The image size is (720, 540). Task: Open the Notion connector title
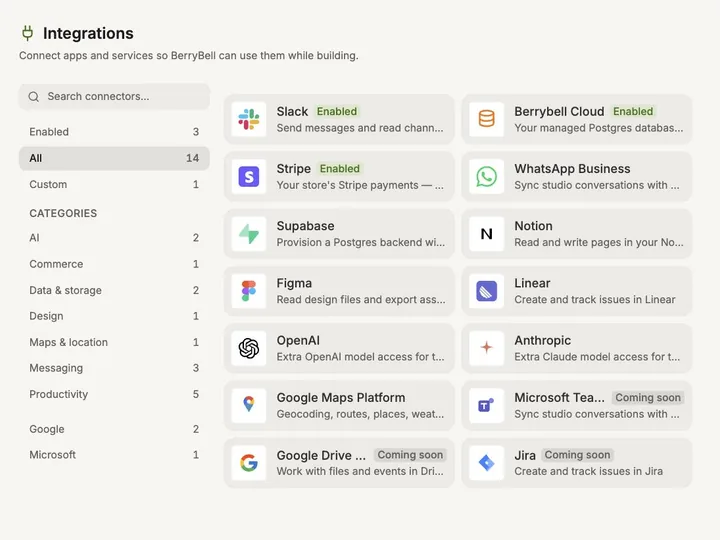pyautogui.click(x=533, y=226)
